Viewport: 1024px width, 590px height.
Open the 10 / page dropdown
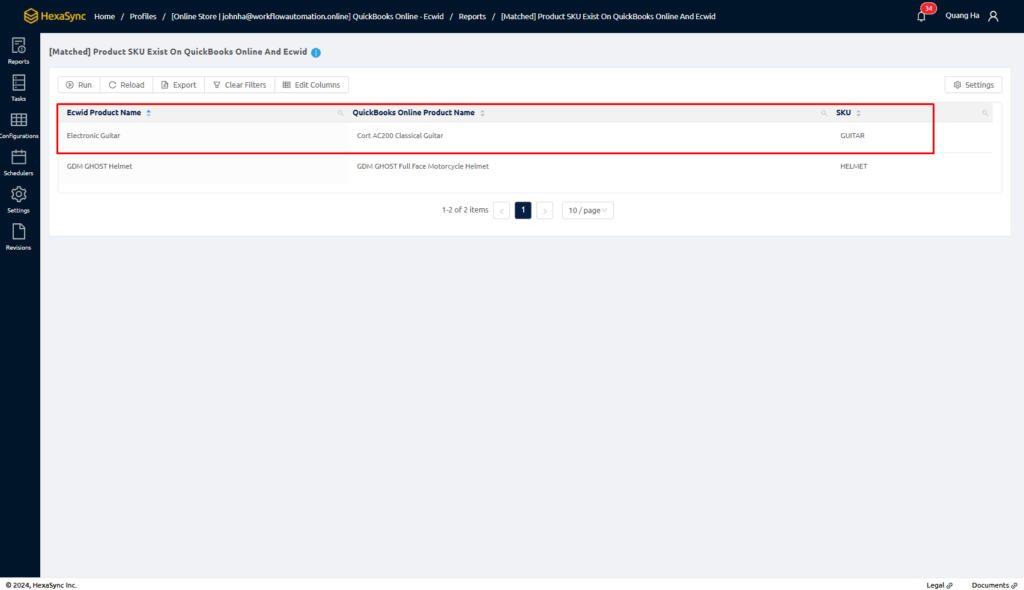(588, 210)
